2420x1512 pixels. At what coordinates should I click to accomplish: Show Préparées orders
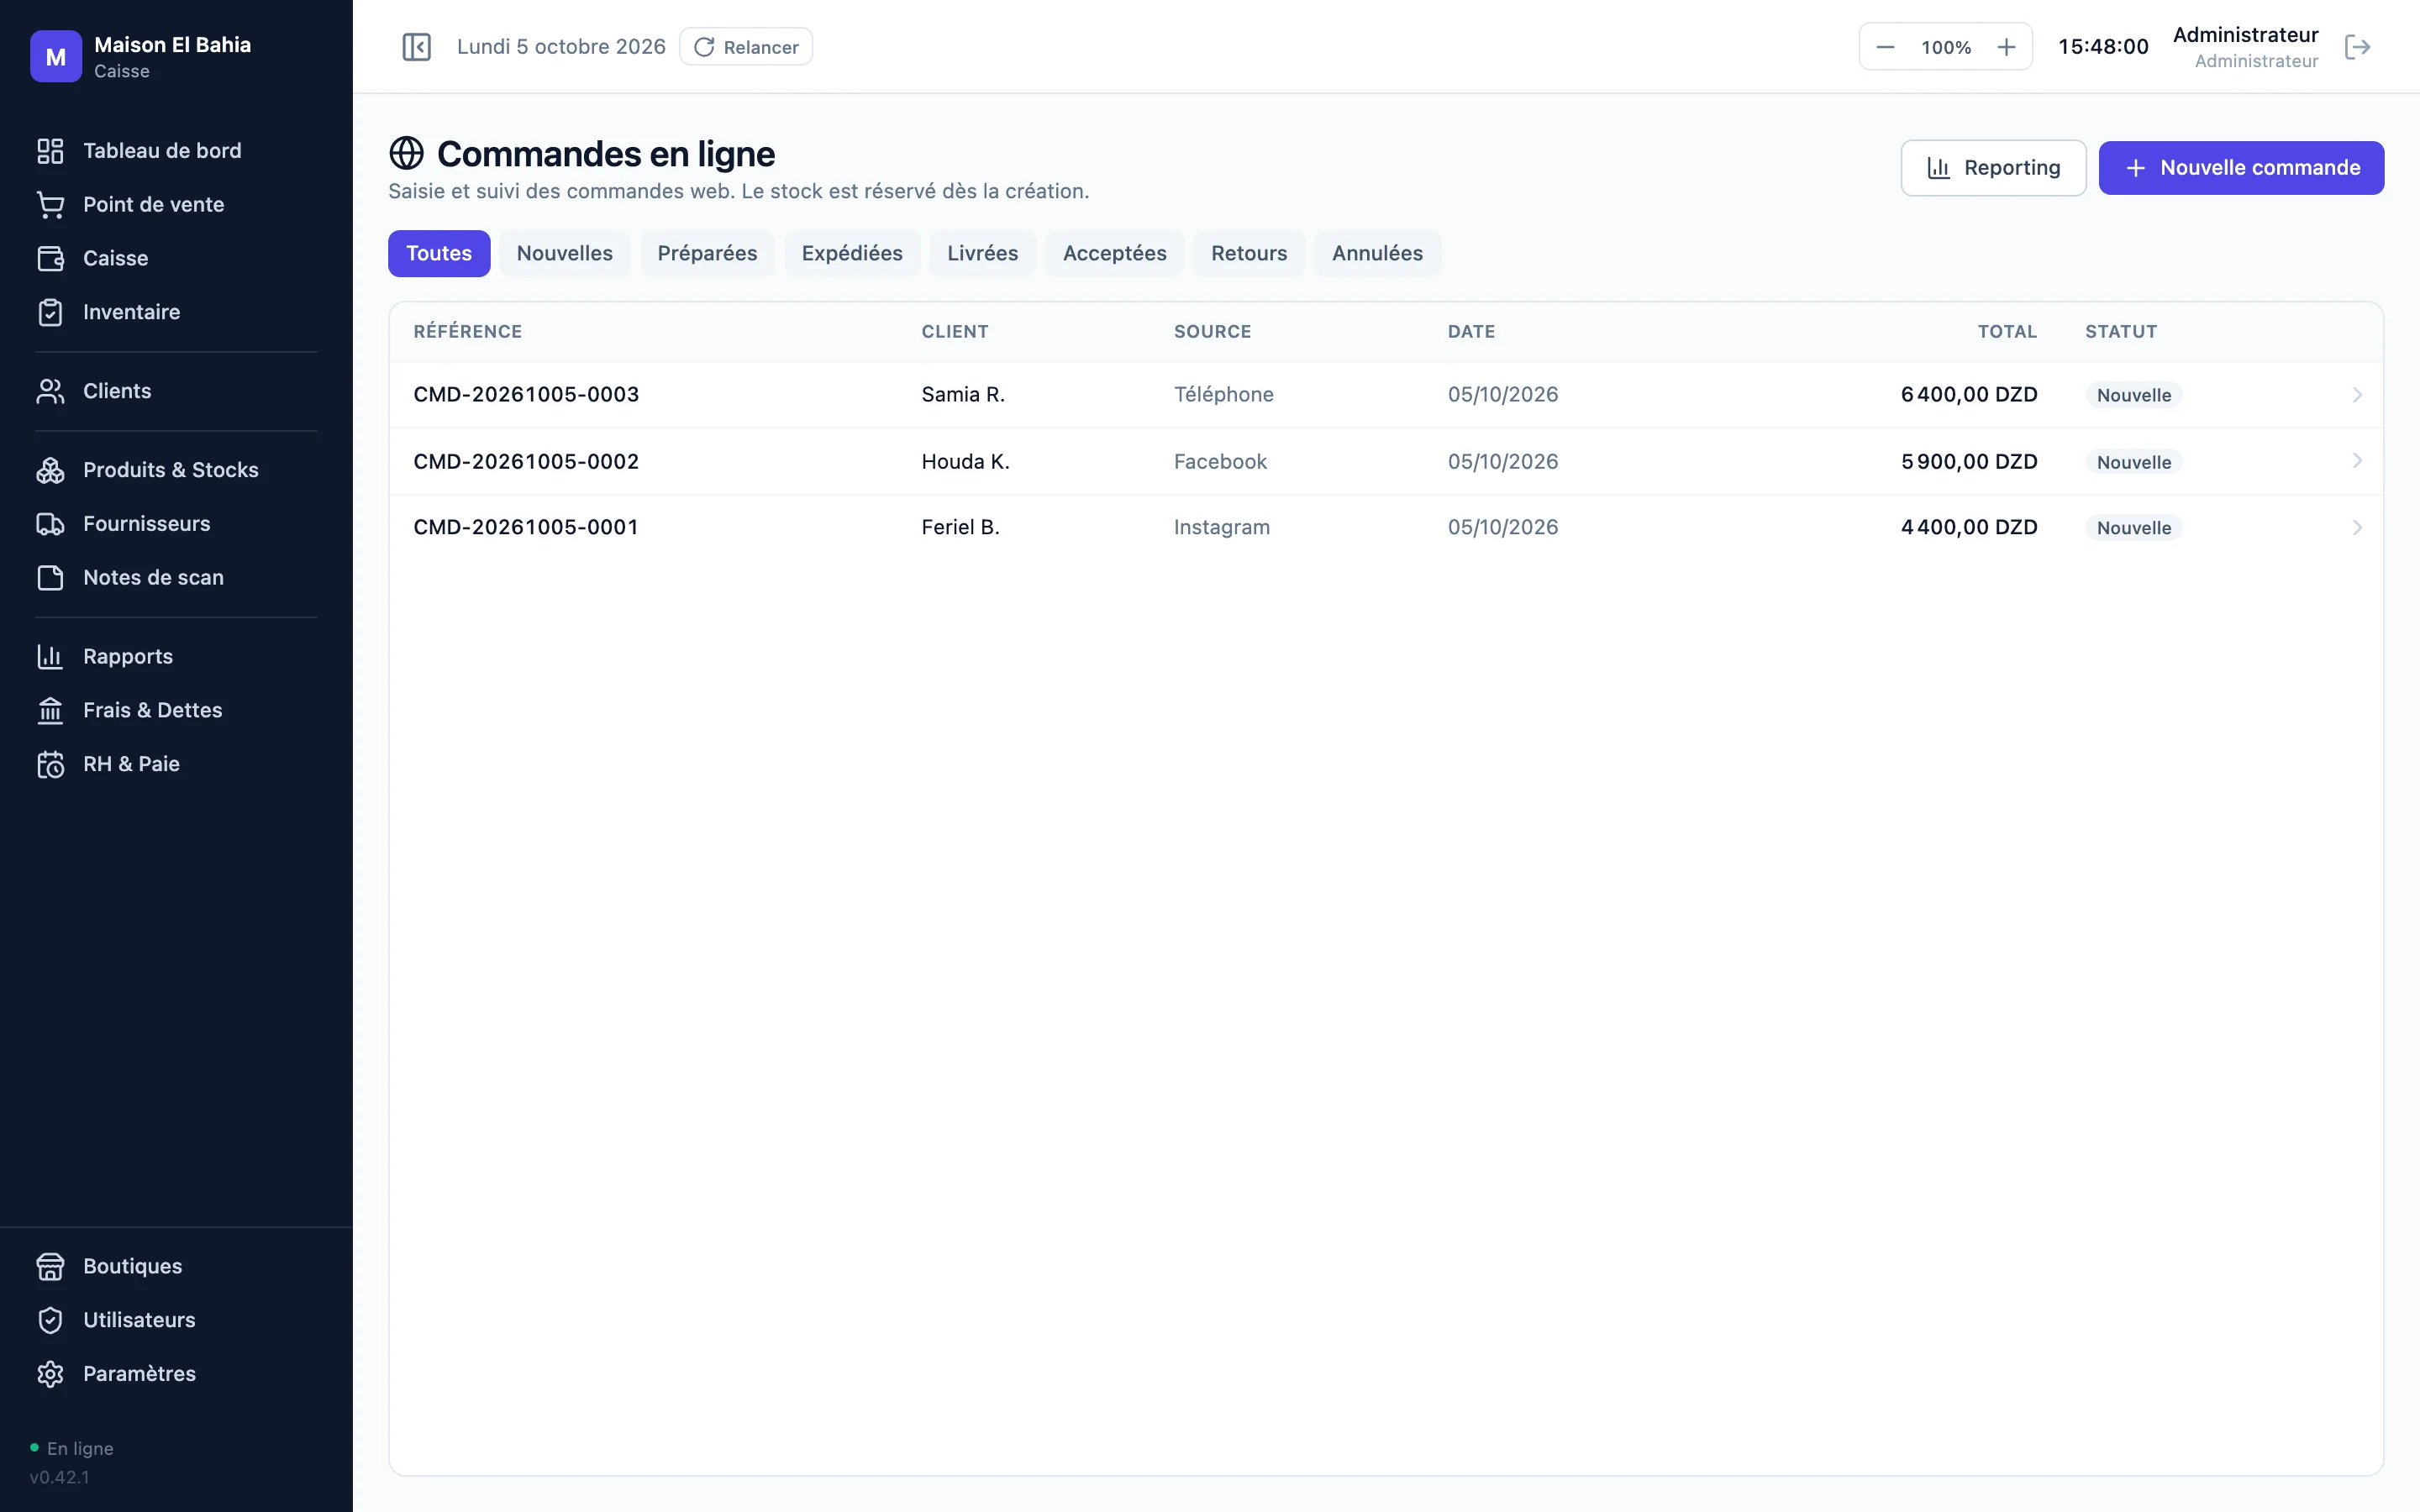pos(707,254)
